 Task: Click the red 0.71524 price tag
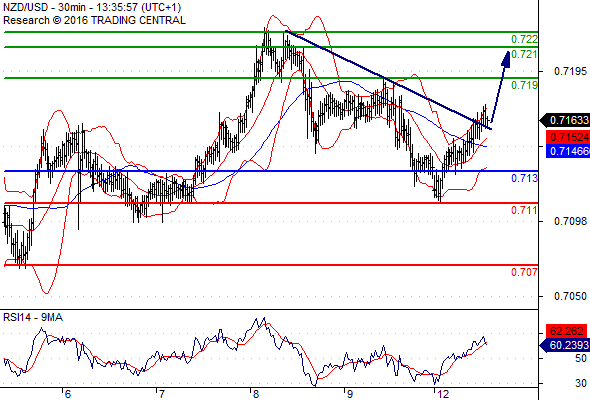[567, 137]
